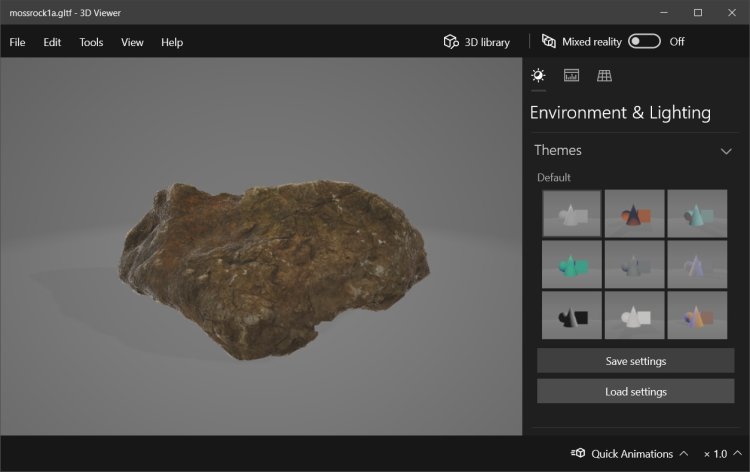Open the View menu
This screenshot has width=750, height=472.
pos(132,42)
